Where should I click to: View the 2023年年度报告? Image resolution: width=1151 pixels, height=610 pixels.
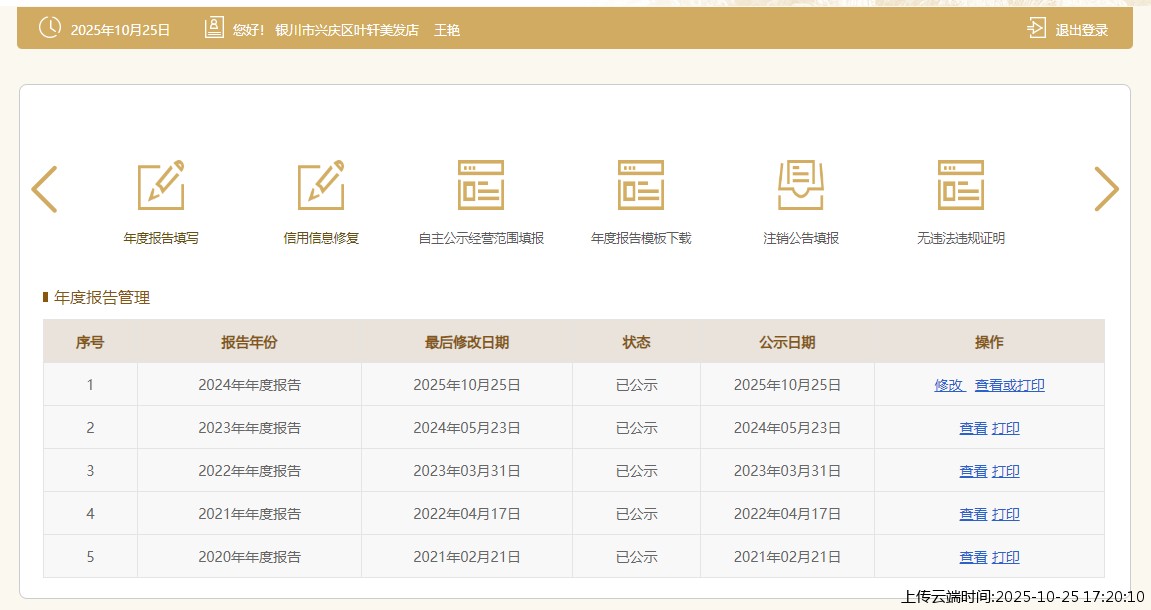[x=973, y=428]
